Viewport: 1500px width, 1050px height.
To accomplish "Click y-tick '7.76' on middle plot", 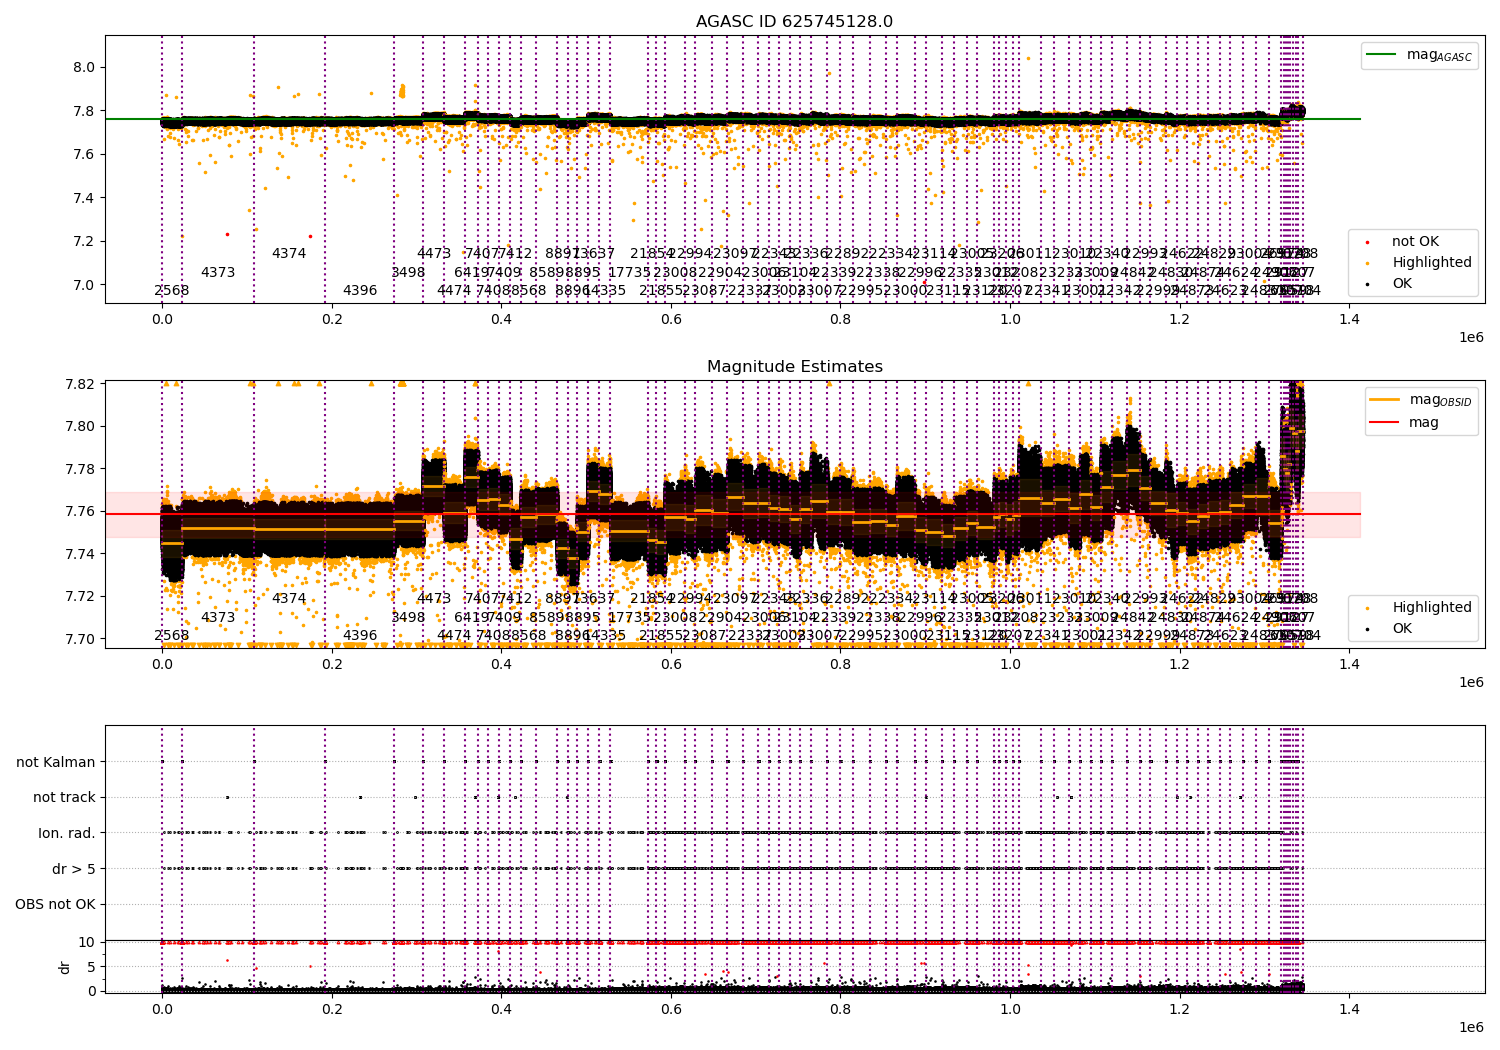I will 80,512.
